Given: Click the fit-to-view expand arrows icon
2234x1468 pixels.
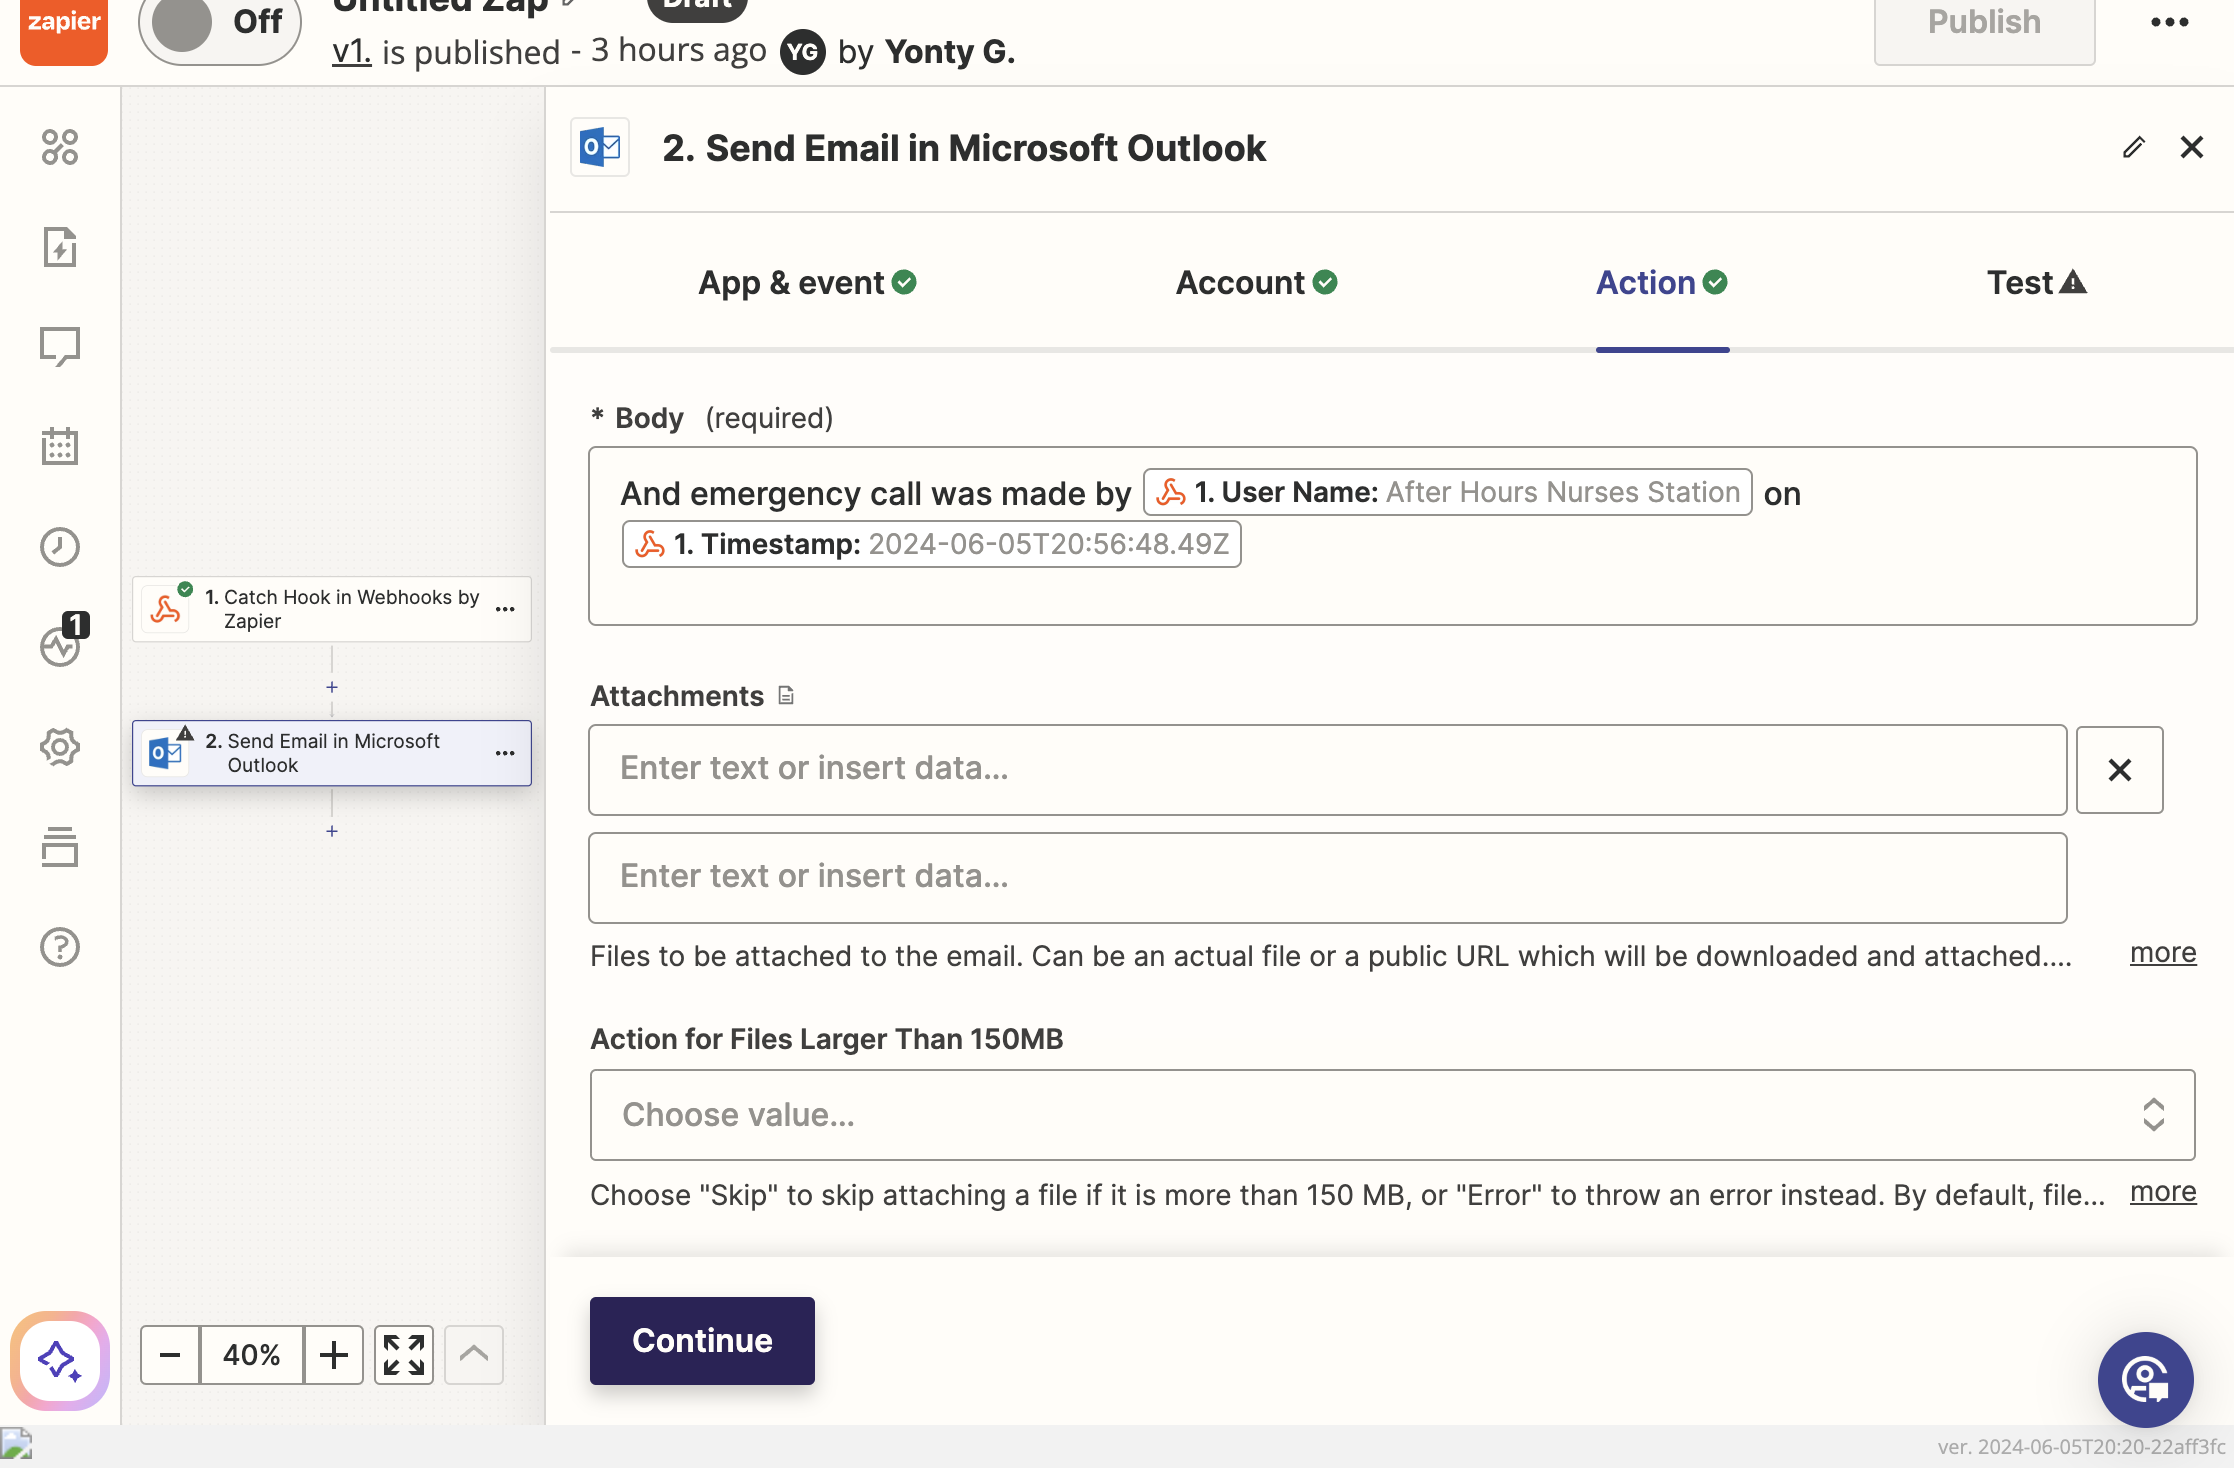Looking at the screenshot, I should [404, 1355].
